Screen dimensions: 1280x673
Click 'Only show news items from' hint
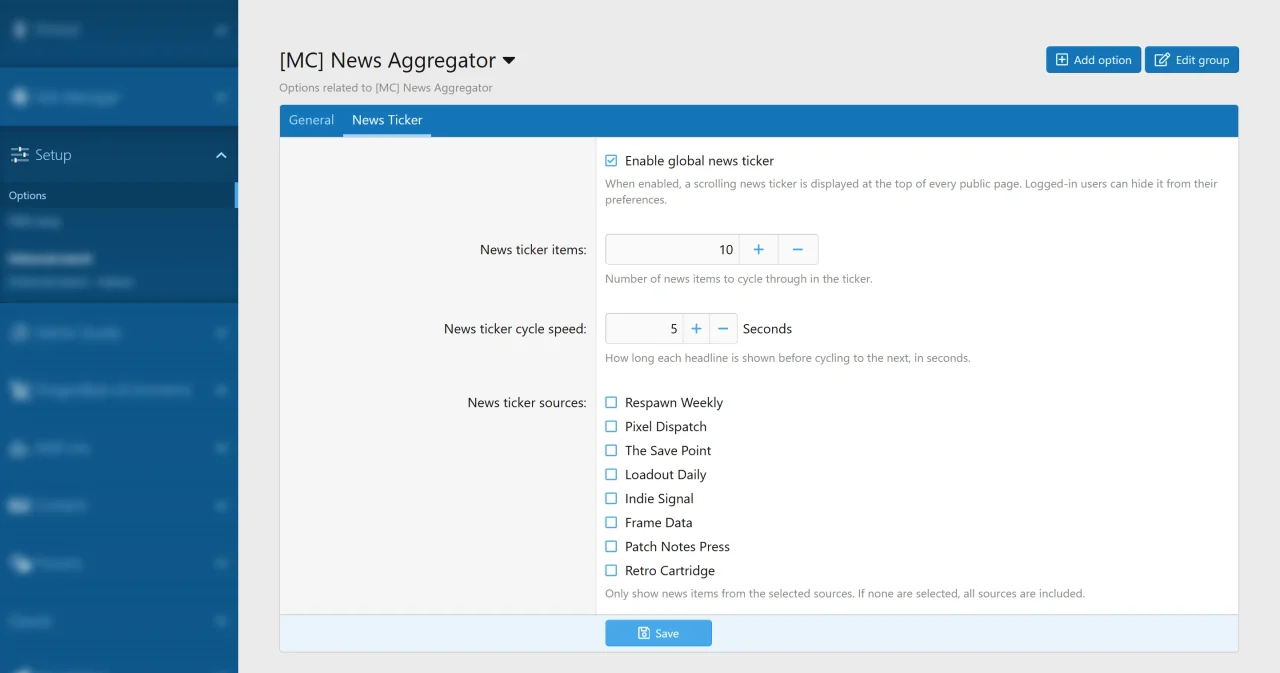coord(845,594)
